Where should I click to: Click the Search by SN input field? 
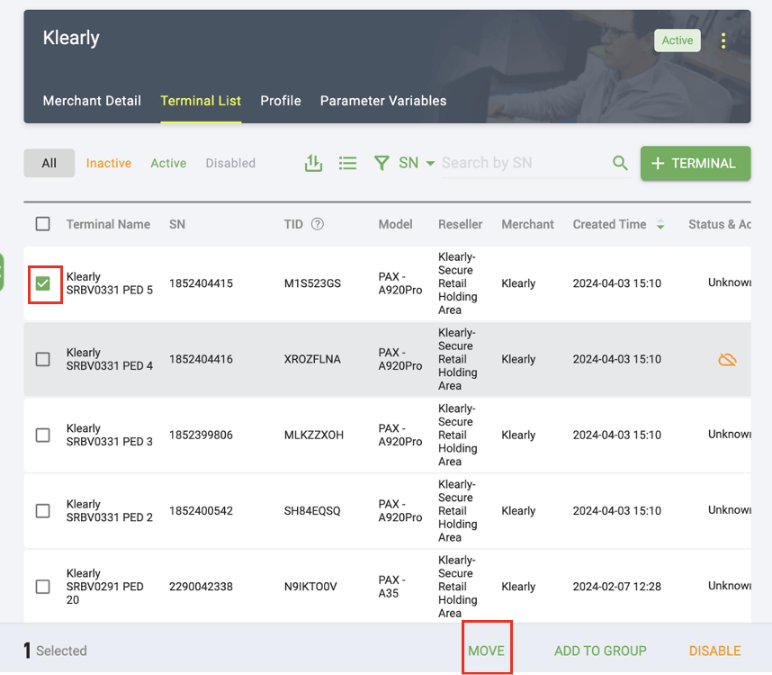(x=525, y=163)
